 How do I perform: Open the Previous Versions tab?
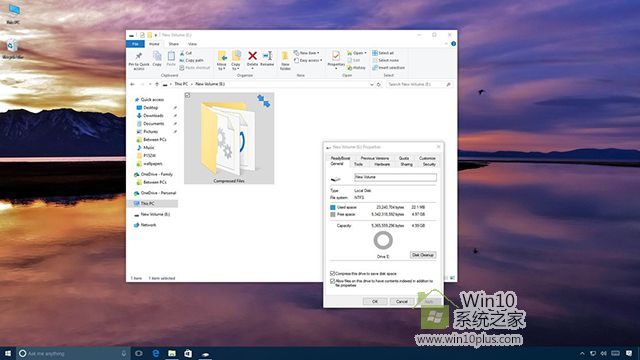(x=374, y=158)
